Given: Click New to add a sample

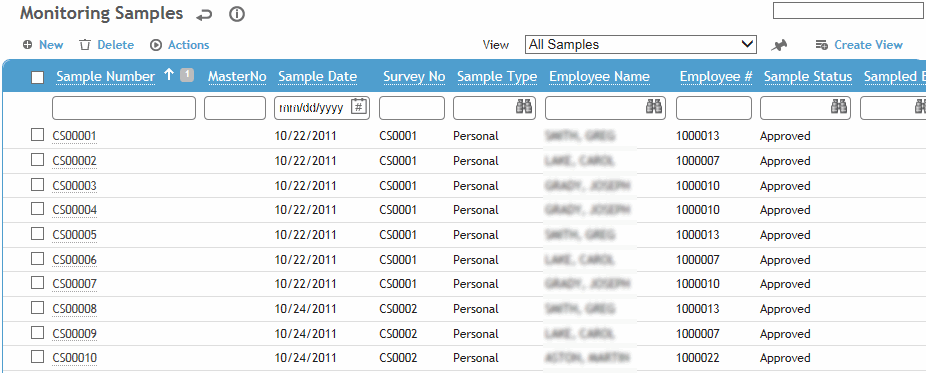Looking at the screenshot, I should coord(43,45).
